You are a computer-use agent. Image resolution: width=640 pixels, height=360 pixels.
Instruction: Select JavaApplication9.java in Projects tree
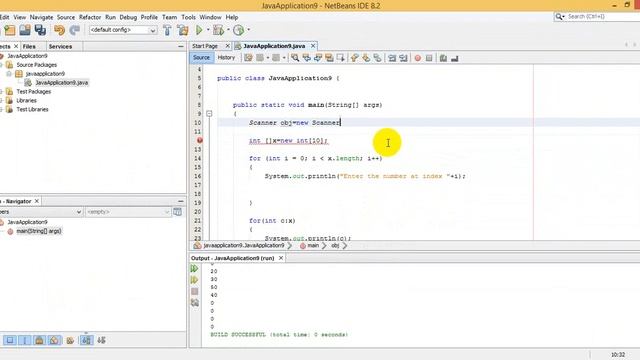coord(61,82)
